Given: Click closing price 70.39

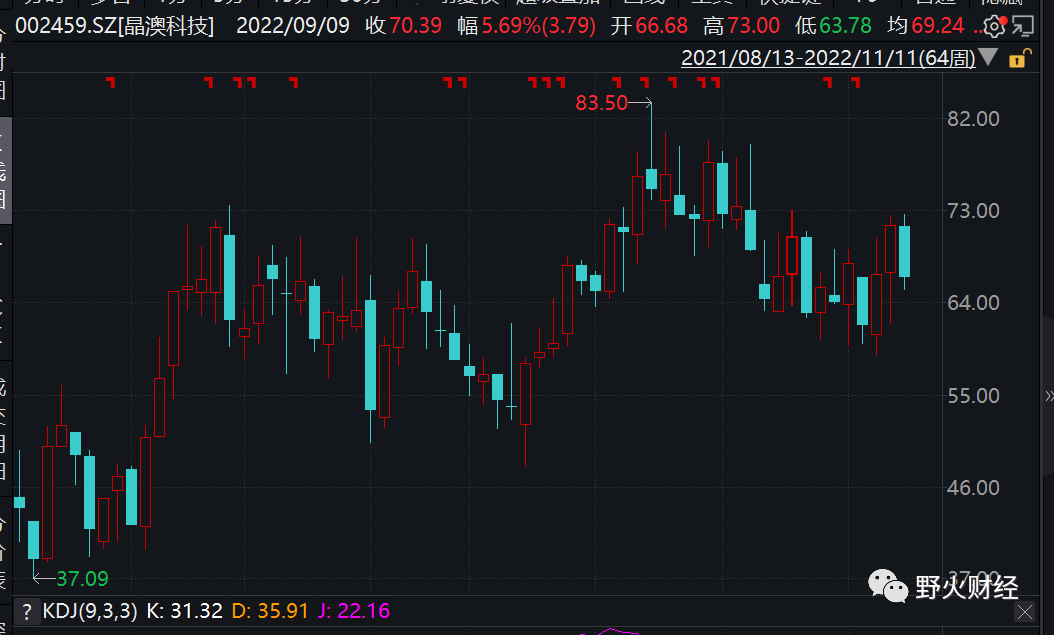Looking at the screenshot, I should point(415,26).
